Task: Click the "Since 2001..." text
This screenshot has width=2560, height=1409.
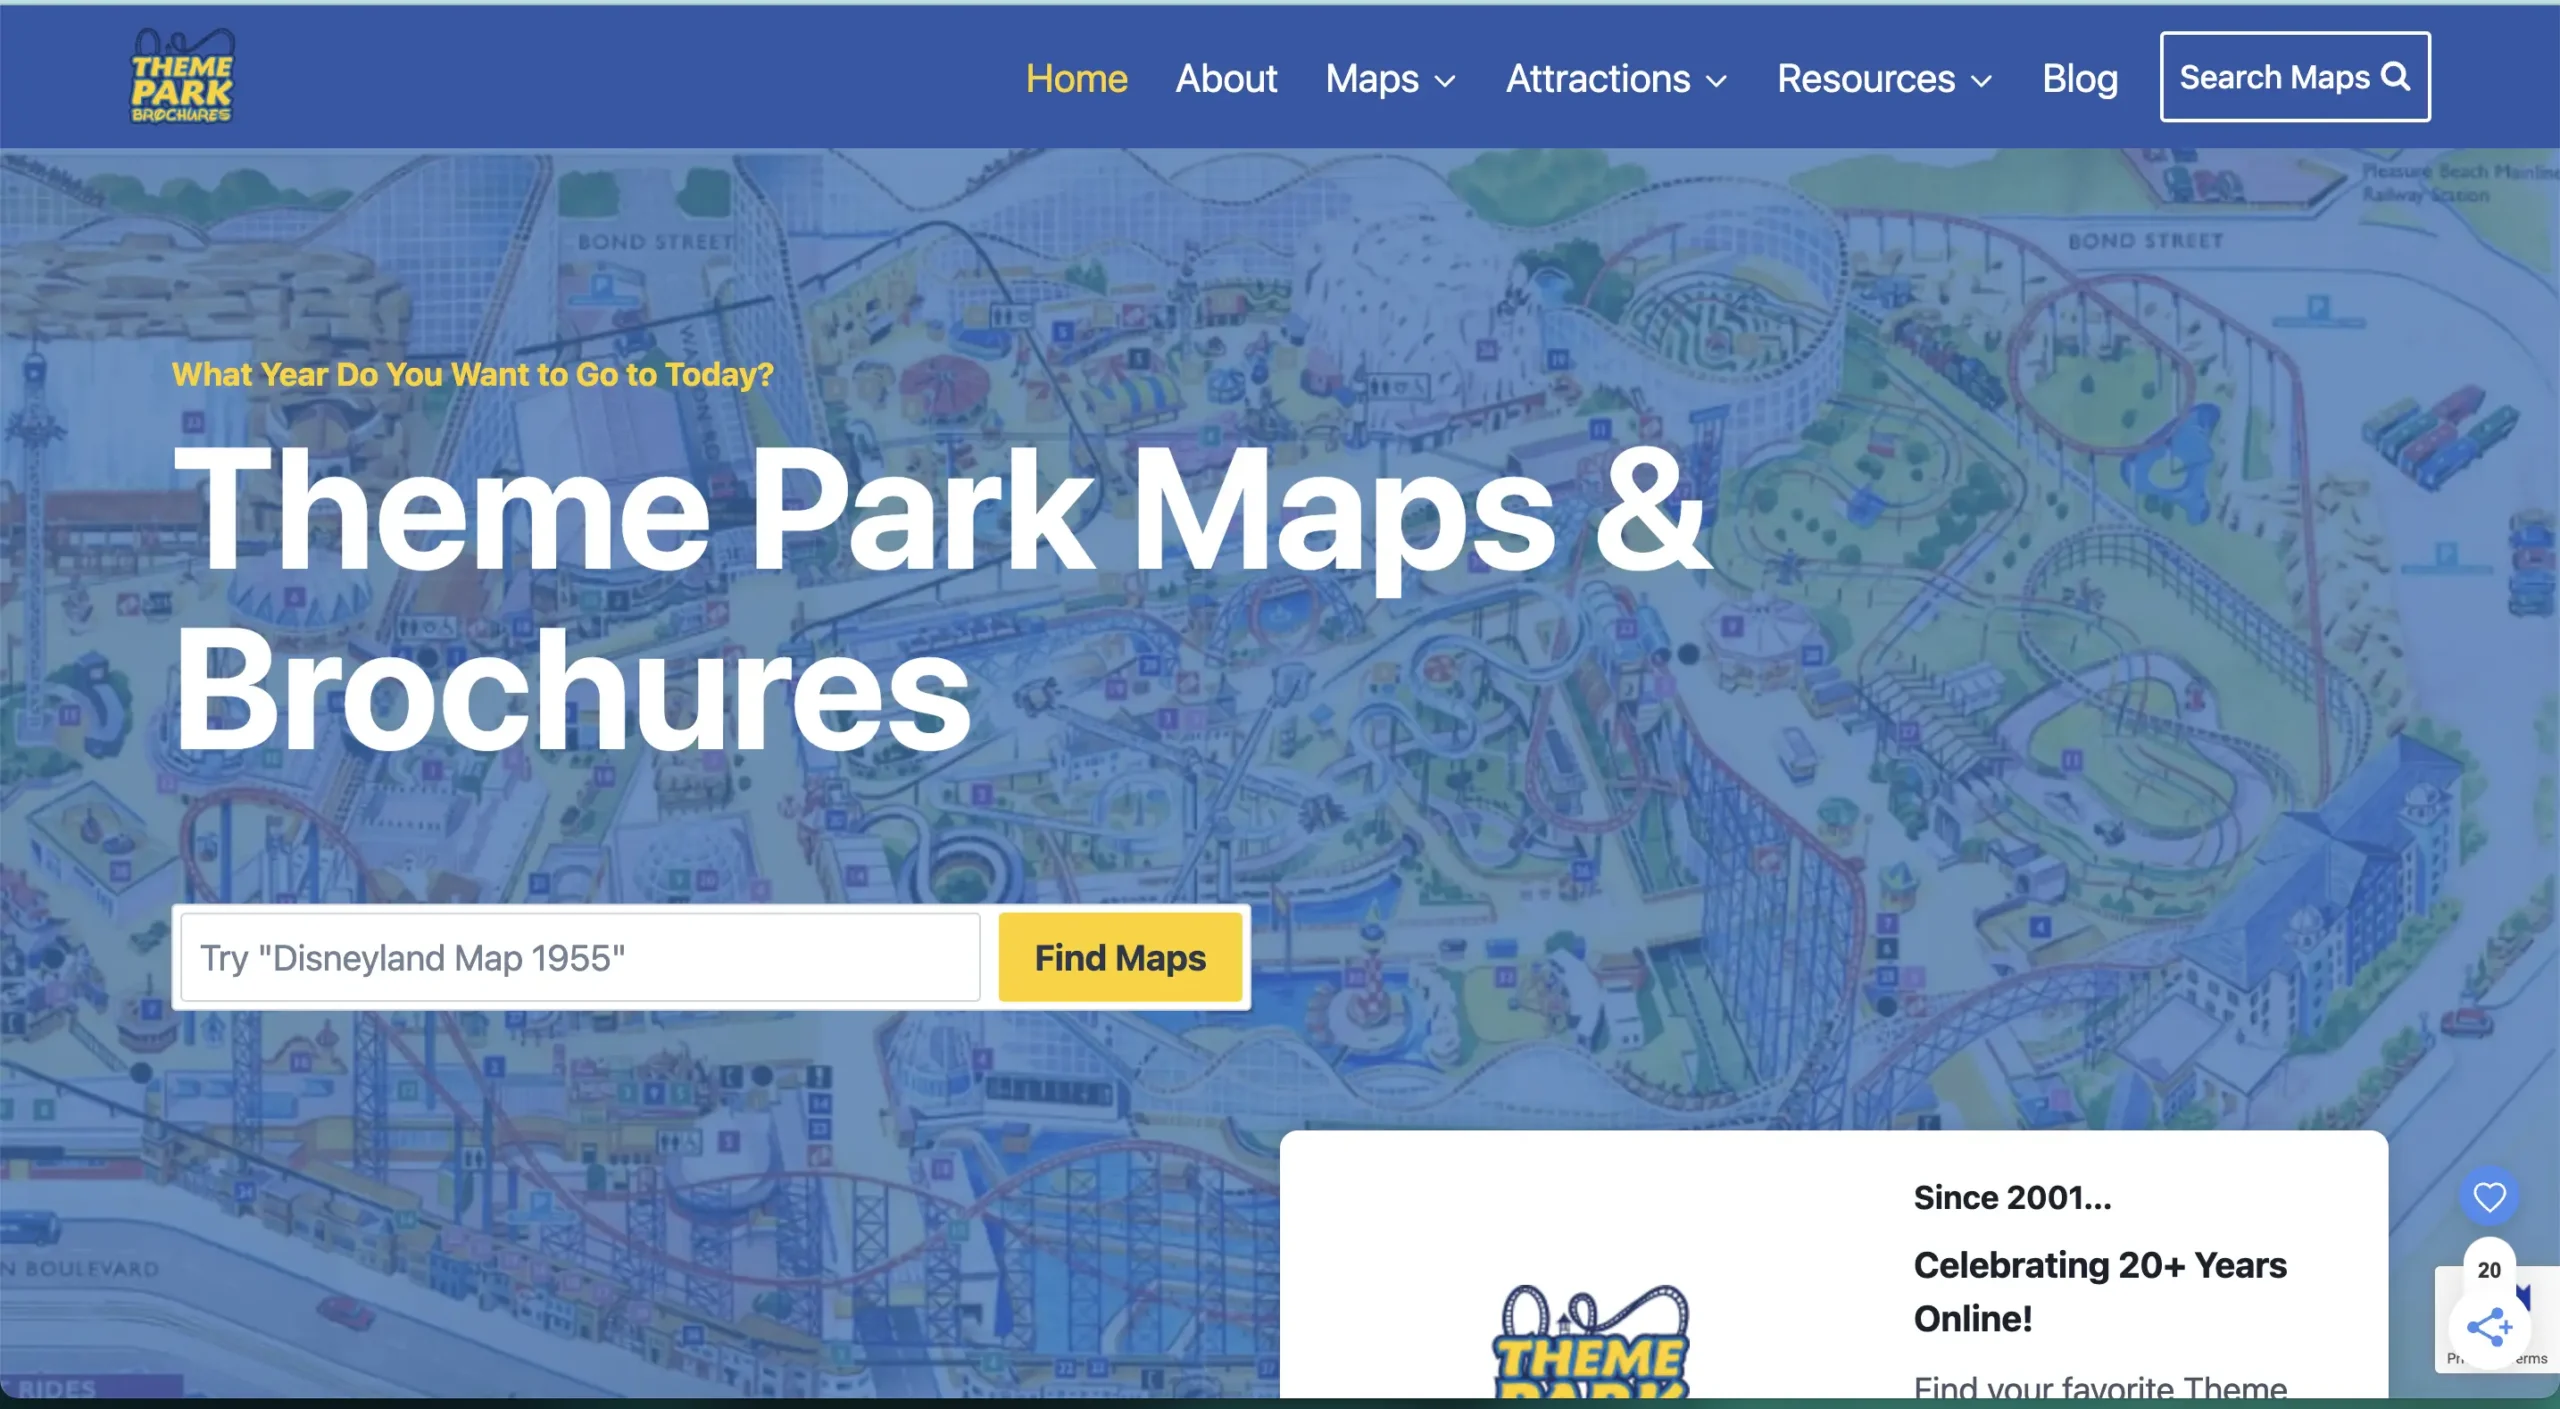Action: coord(2012,1197)
